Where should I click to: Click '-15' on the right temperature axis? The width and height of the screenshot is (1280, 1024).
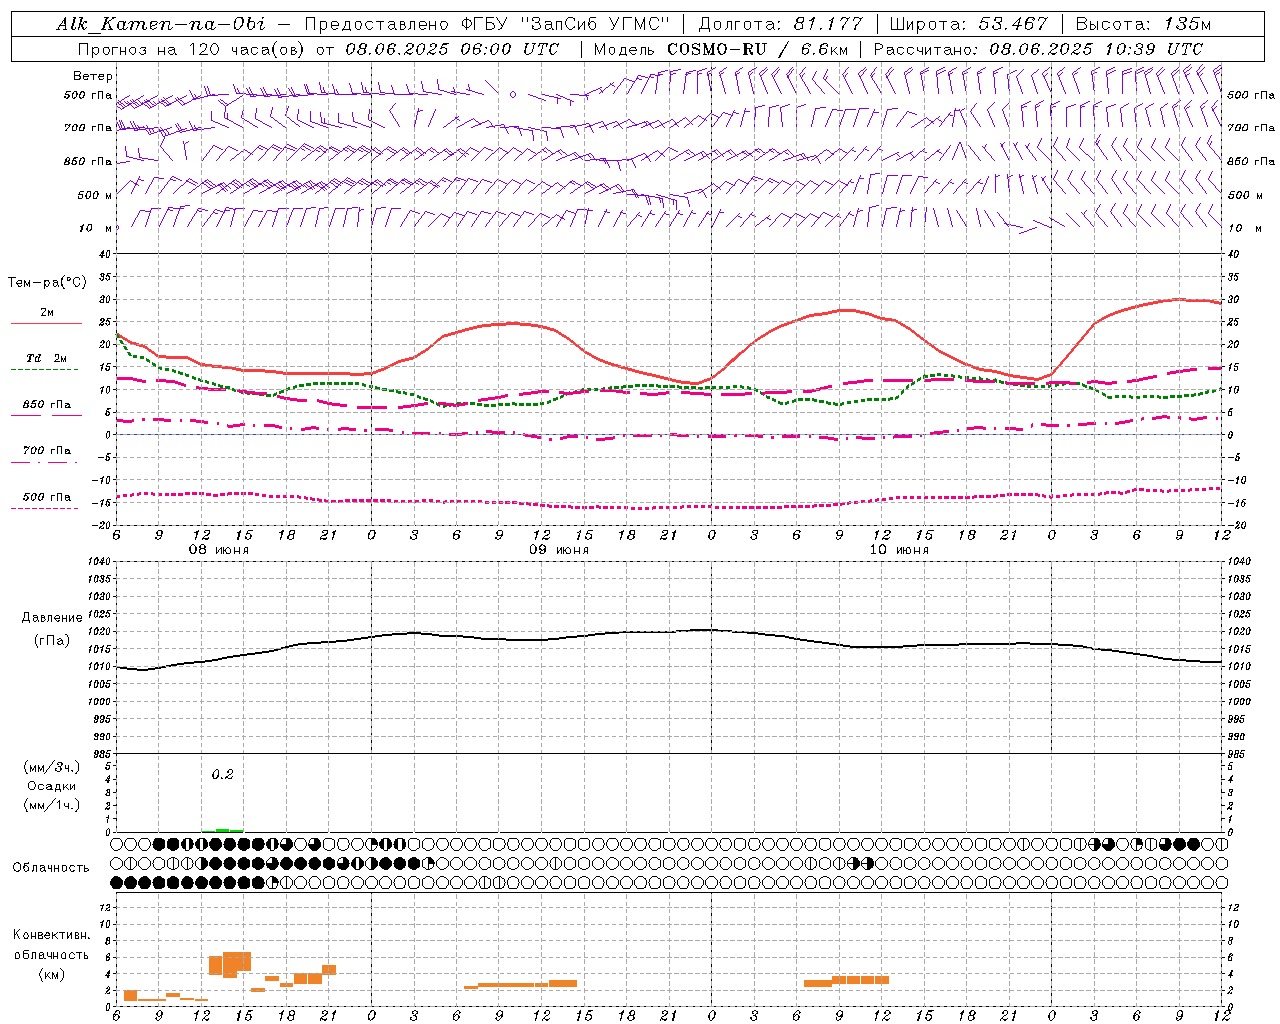pos(1236,503)
